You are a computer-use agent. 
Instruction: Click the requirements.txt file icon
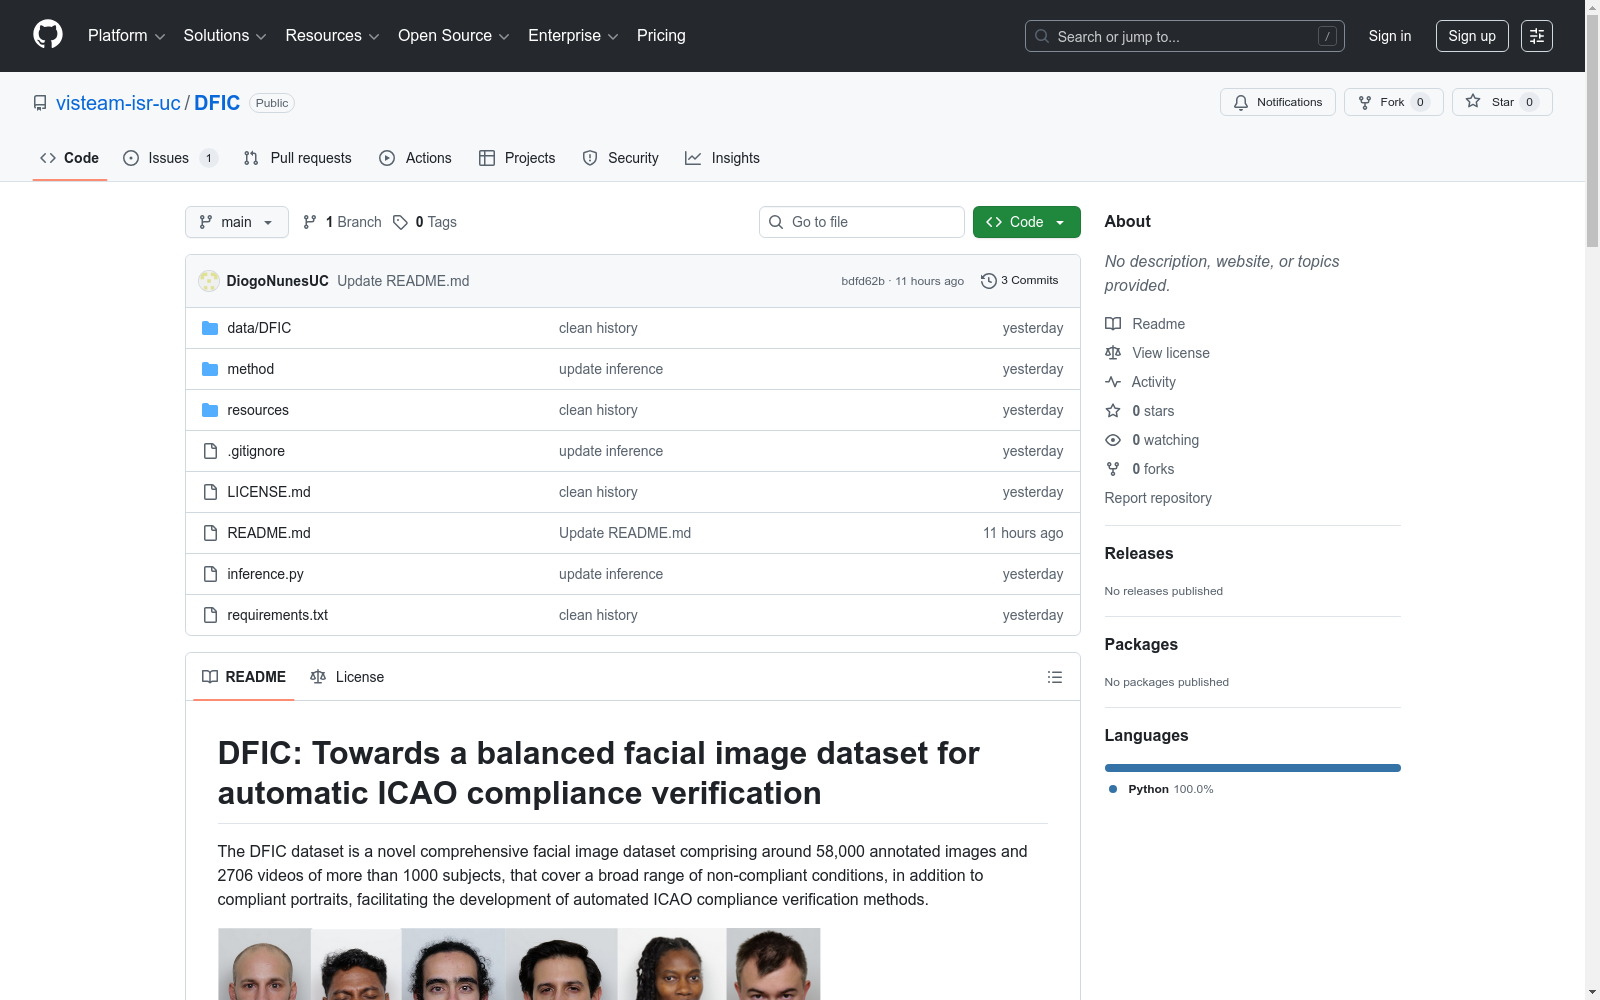coord(210,615)
